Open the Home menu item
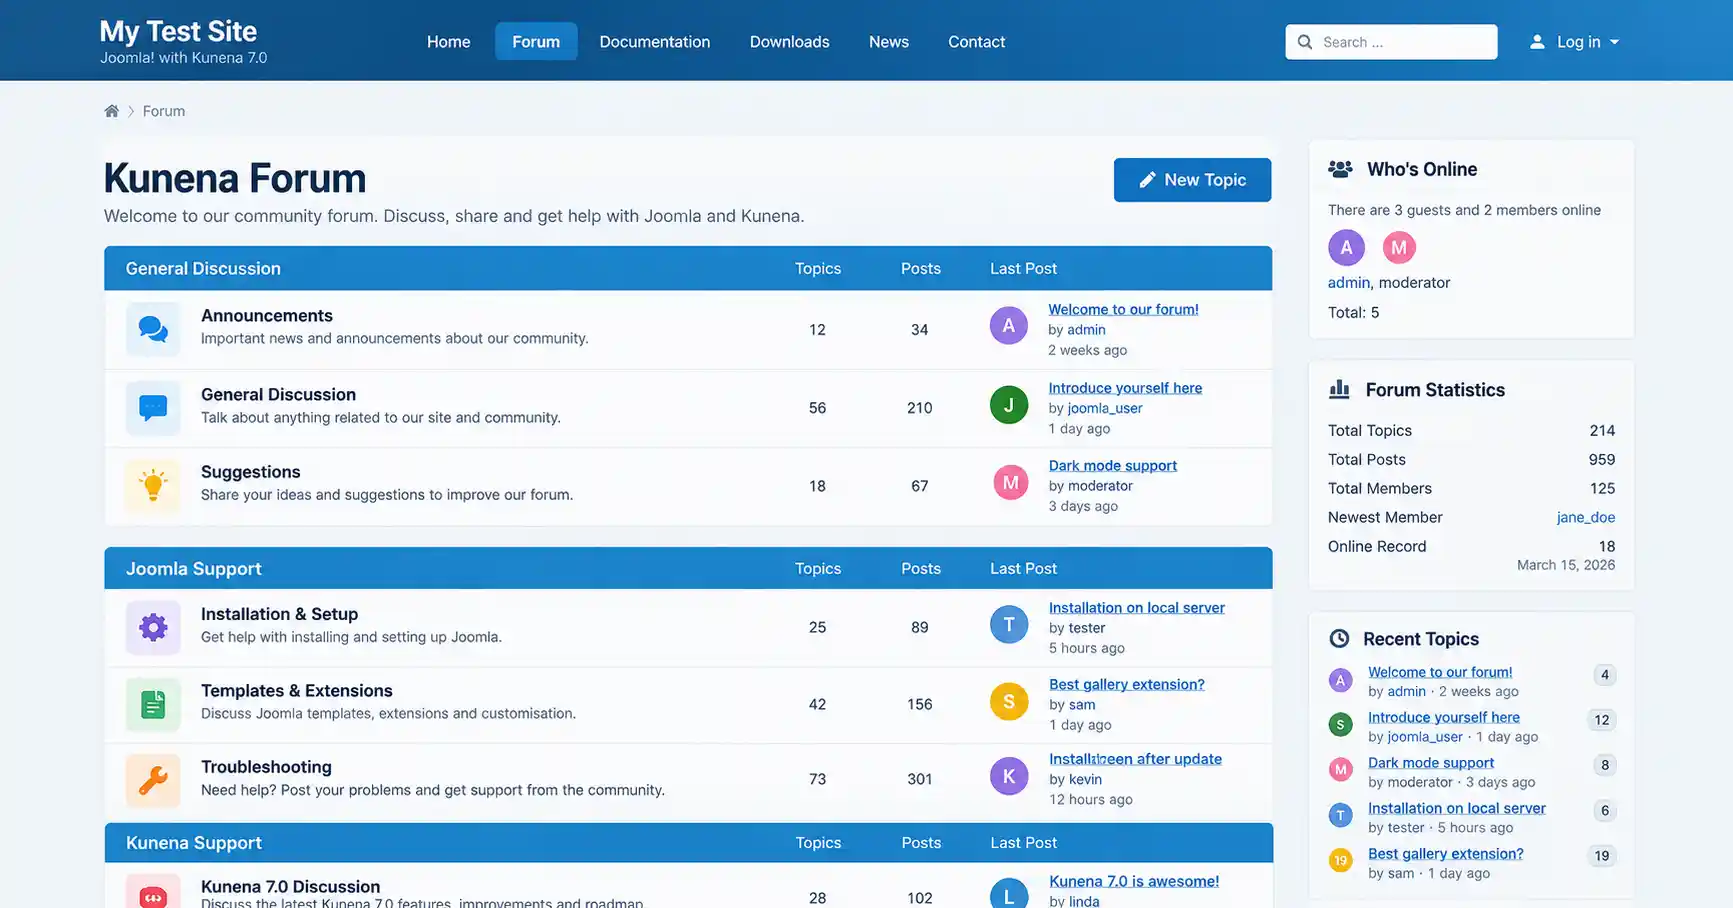The height and width of the screenshot is (908, 1733). (x=448, y=42)
